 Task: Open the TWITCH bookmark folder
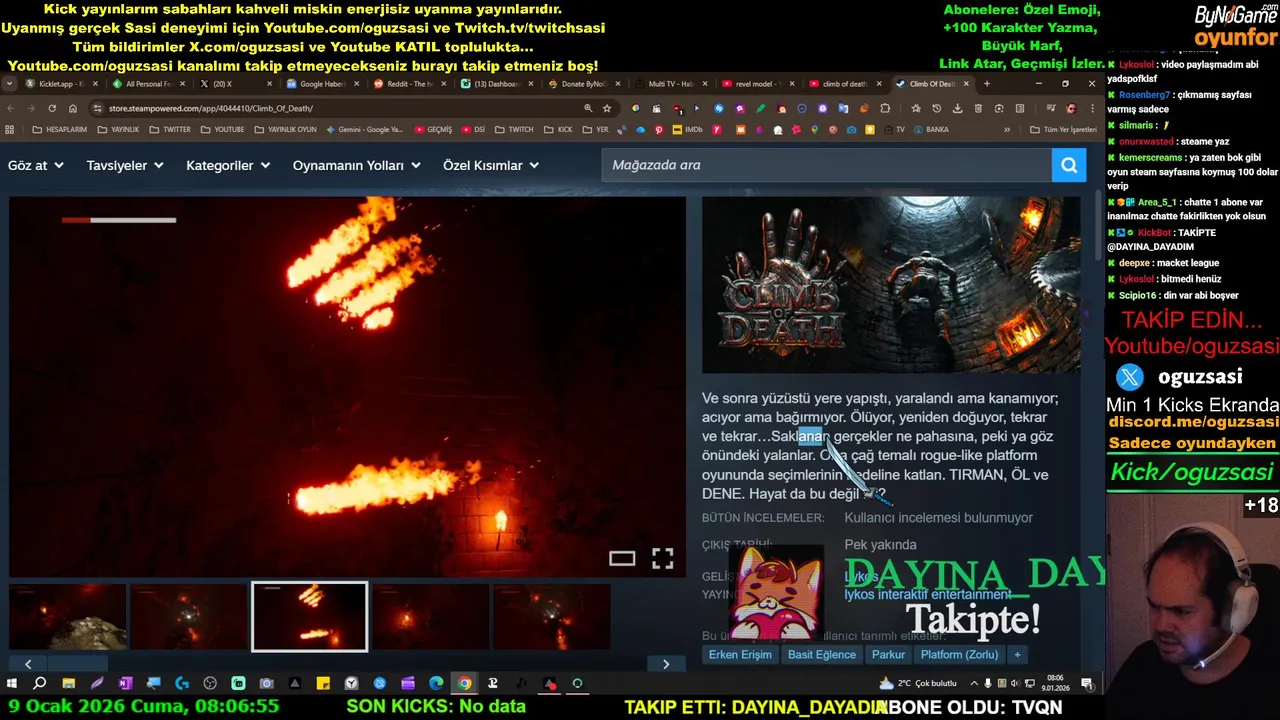[x=515, y=129]
